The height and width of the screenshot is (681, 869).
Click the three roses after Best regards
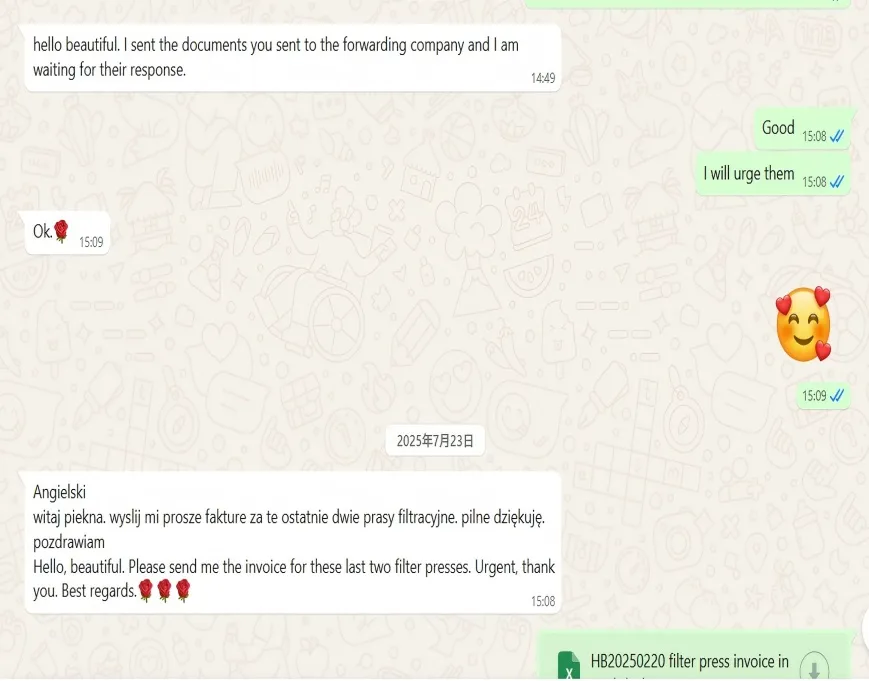tap(165, 590)
